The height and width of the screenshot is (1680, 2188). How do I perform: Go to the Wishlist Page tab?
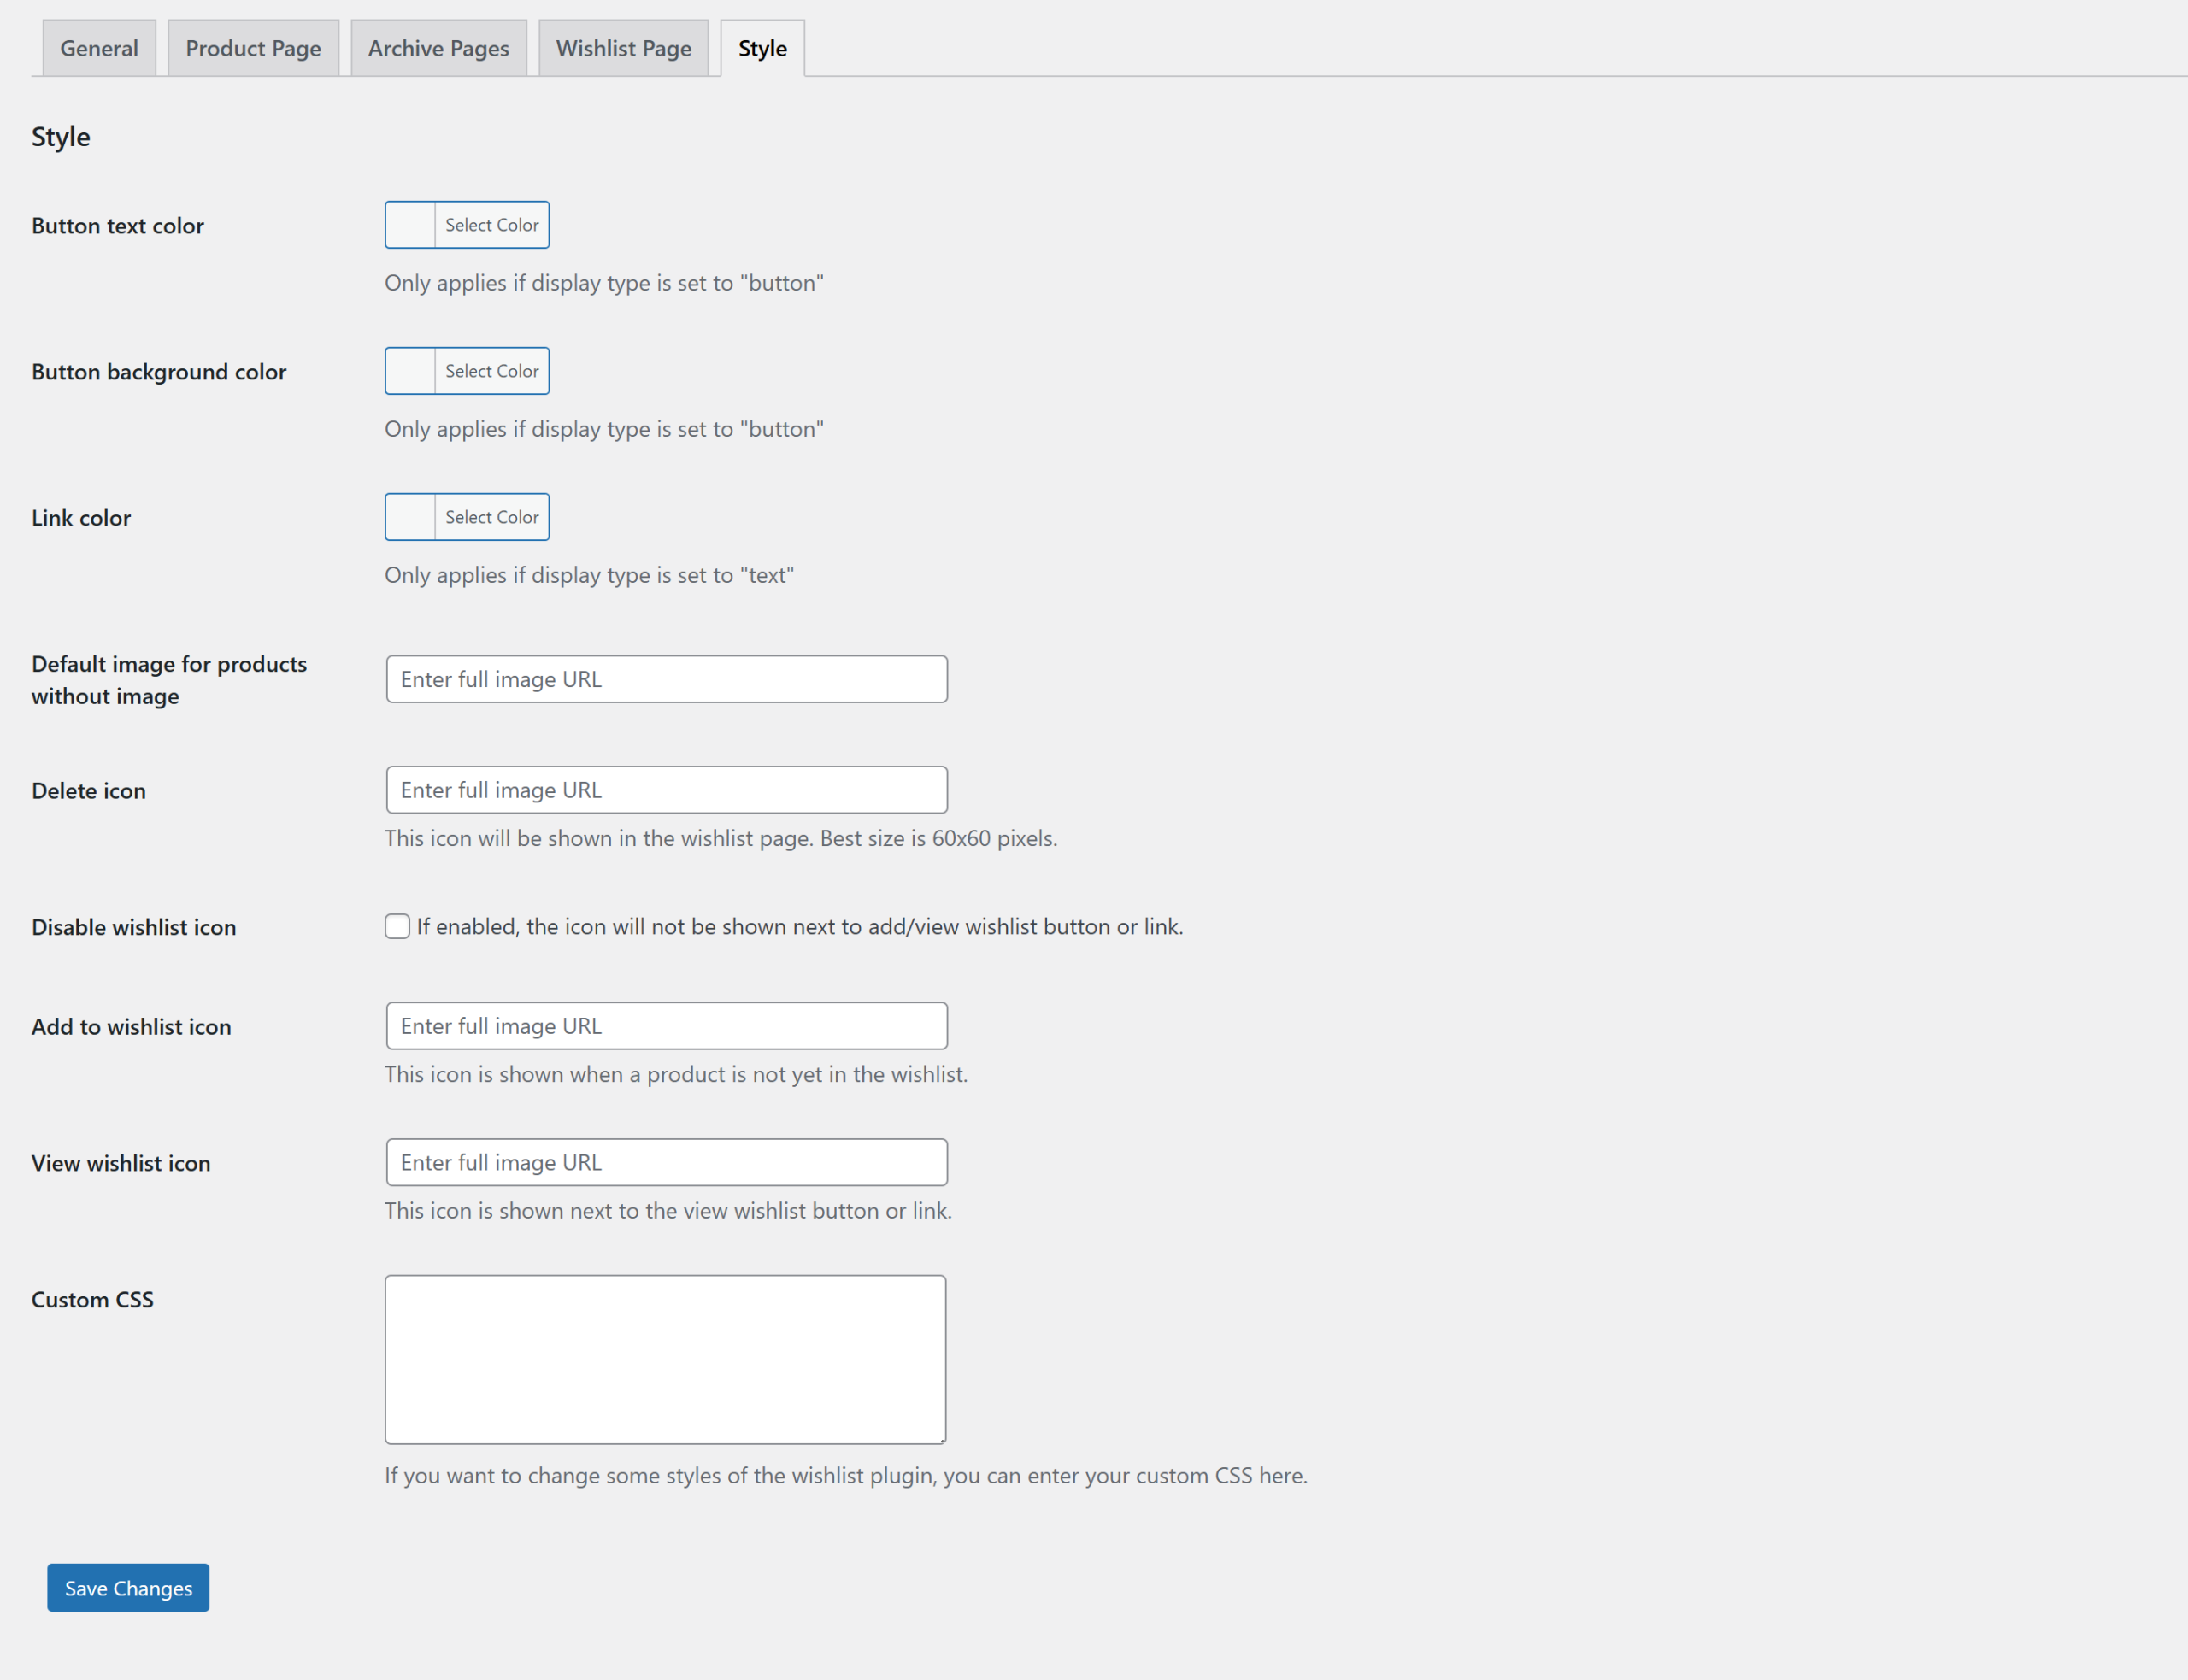point(623,48)
